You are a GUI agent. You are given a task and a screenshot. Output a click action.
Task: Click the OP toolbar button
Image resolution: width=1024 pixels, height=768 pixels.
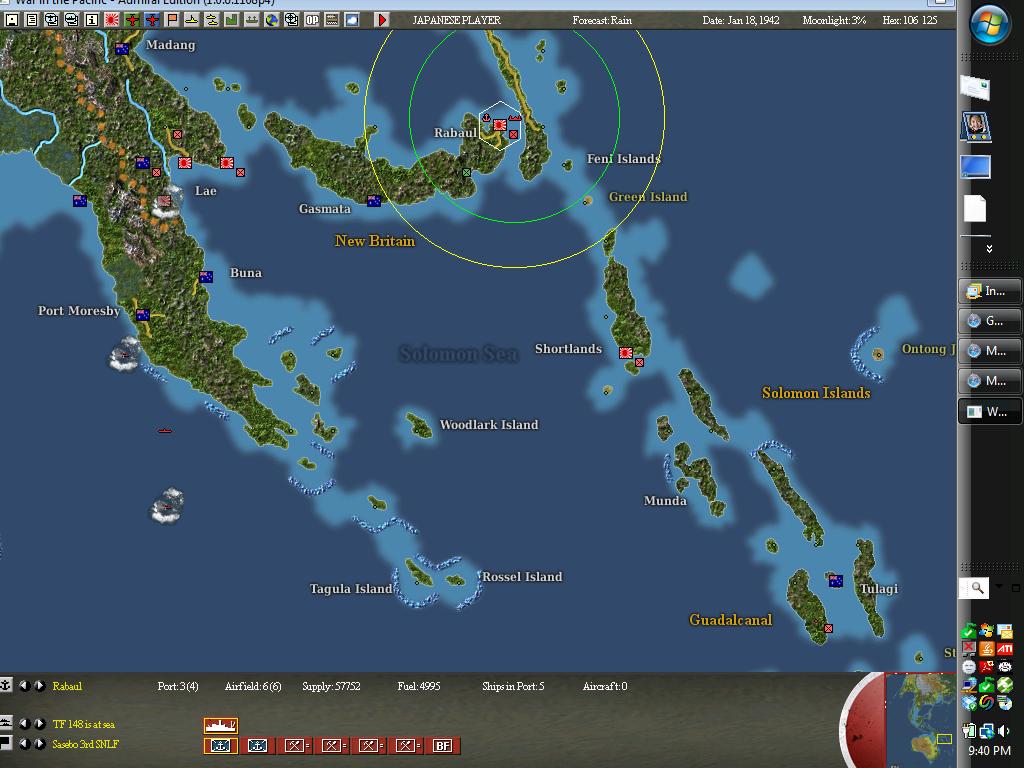tap(312, 20)
